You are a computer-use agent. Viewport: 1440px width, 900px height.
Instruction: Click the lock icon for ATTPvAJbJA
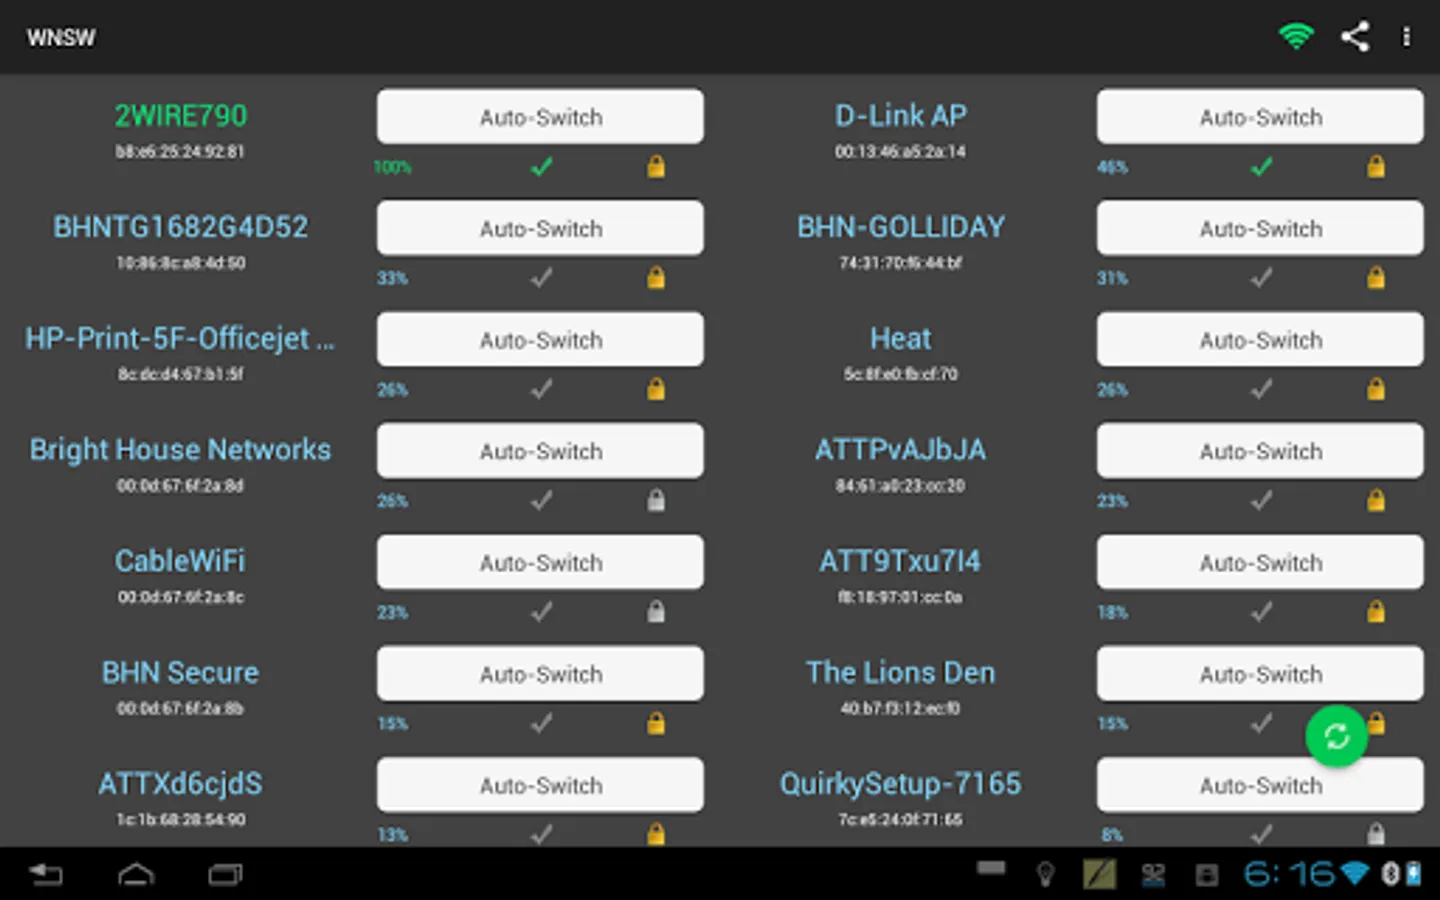pyautogui.click(x=1376, y=500)
